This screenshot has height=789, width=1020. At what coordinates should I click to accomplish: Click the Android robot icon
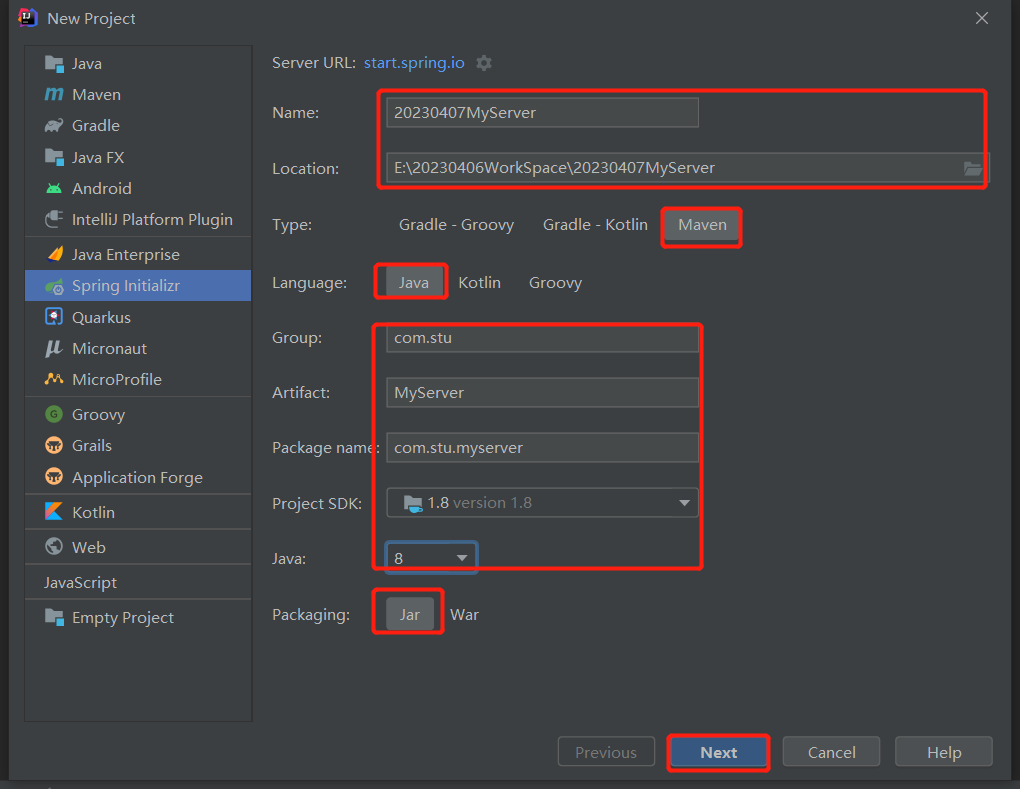54,189
